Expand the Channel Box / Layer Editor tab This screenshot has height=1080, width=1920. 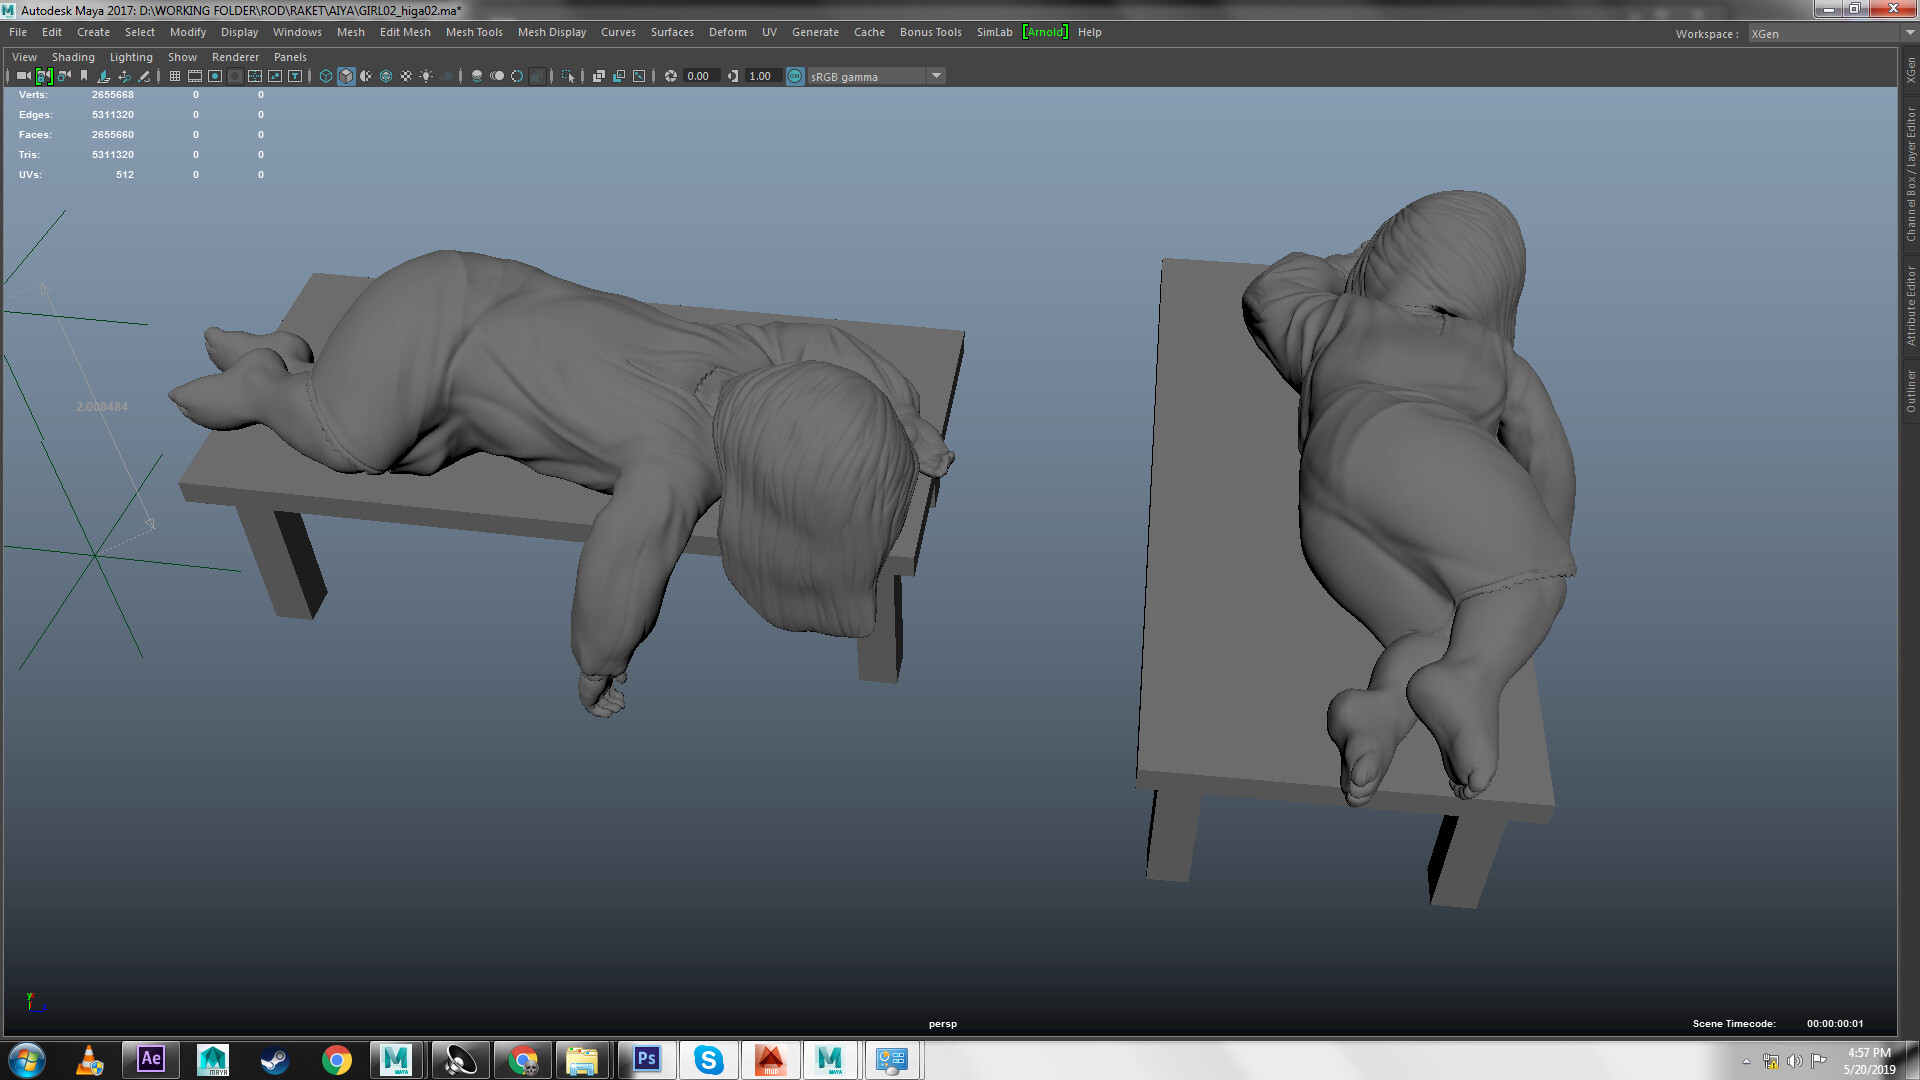coord(1910,174)
